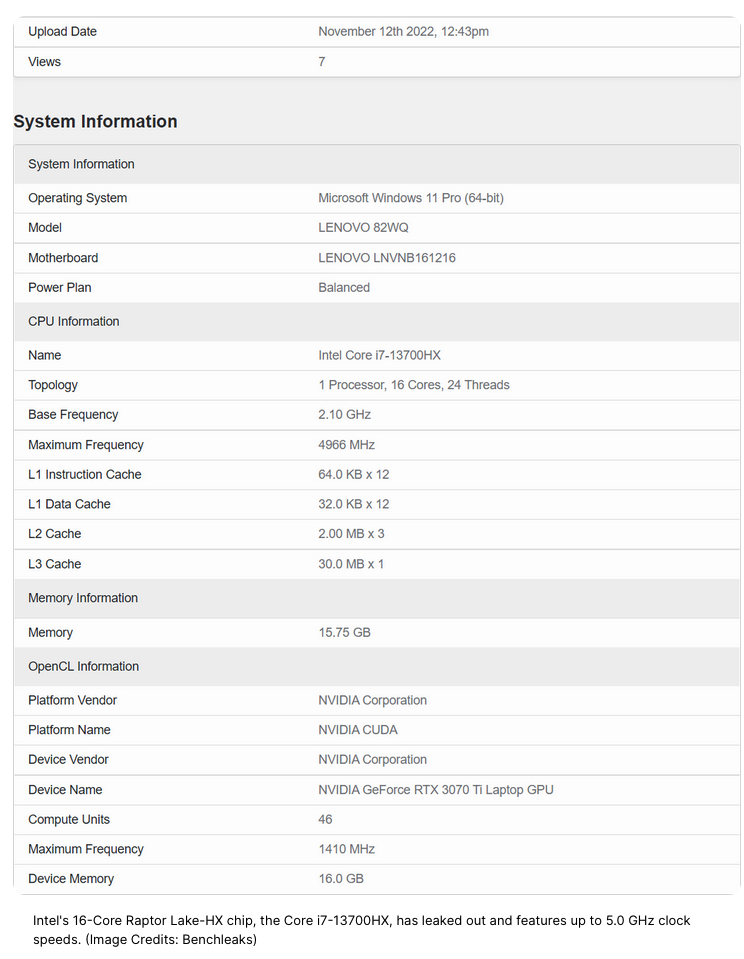The image size is (744, 959).
Task: Click the 'Motherboard' row label
Action: [63, 258]
